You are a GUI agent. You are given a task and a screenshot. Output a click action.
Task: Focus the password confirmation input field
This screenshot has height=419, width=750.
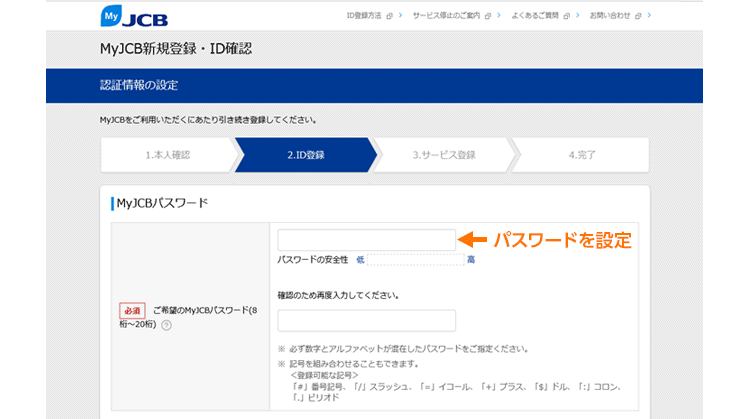click(366, 320)
